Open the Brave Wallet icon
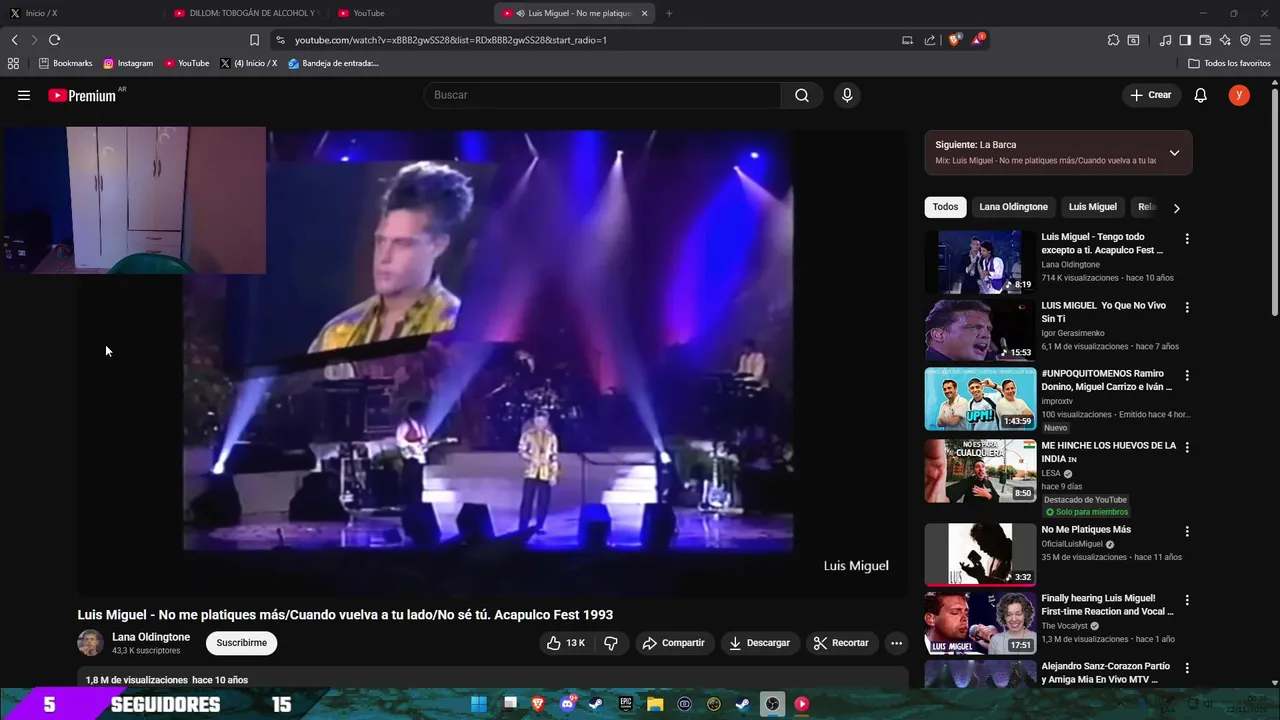This screenshot has width=1280, height=720. click(x=1205, y=40)
